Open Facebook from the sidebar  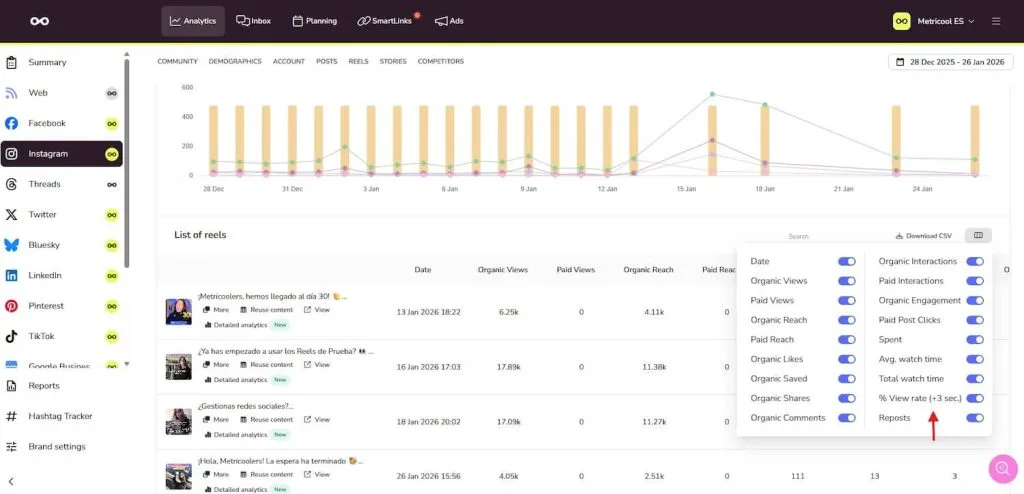click(x=47, y=123)
